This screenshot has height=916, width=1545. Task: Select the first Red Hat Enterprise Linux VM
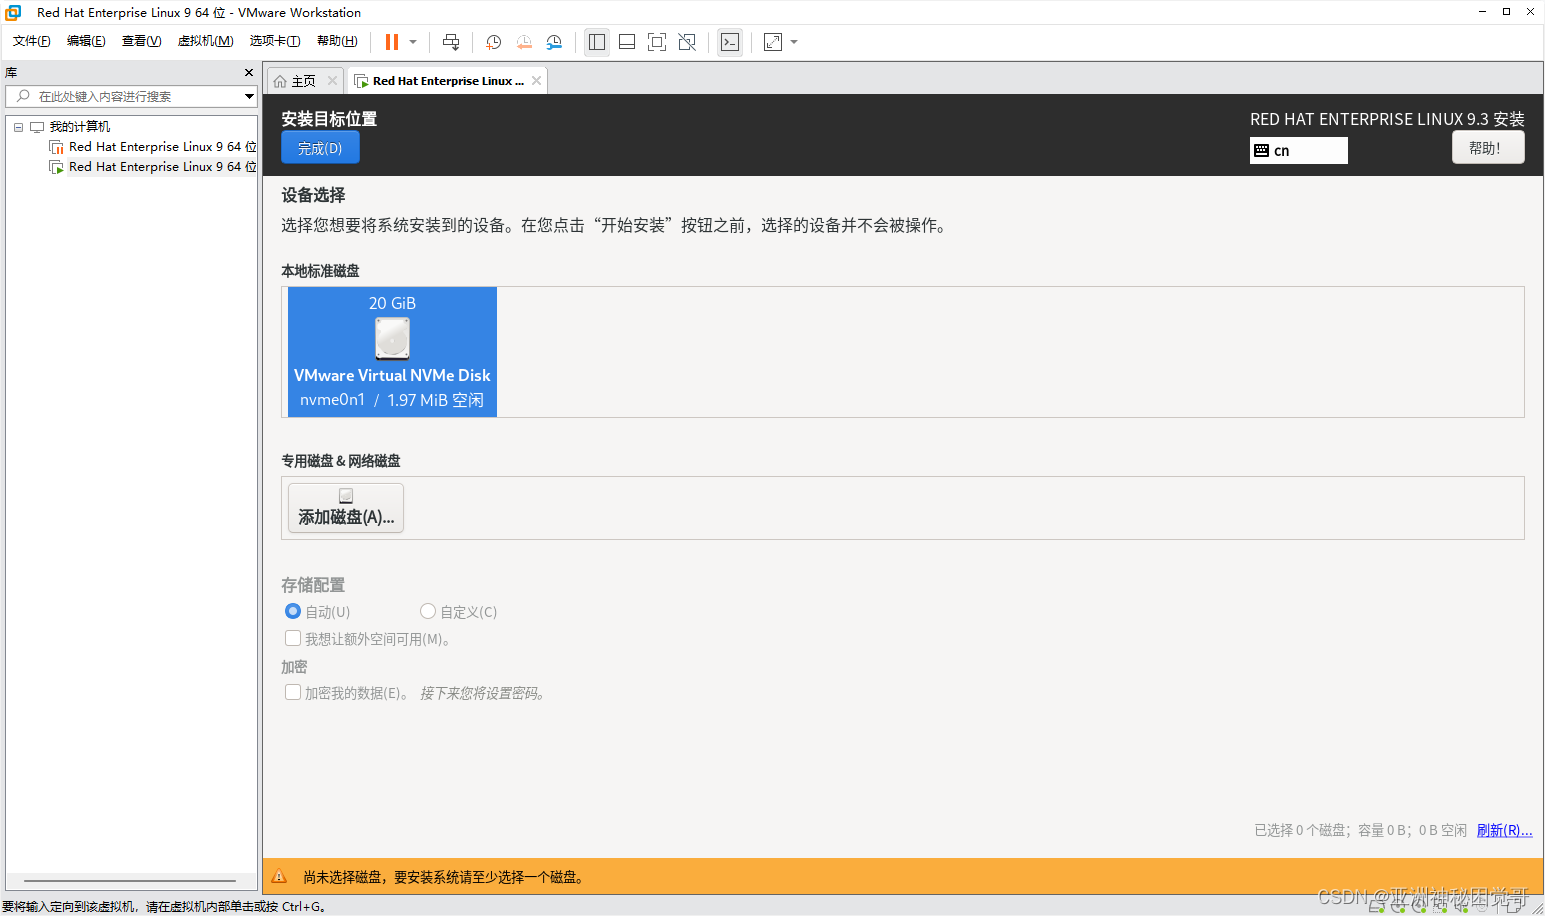pos(153,147)
